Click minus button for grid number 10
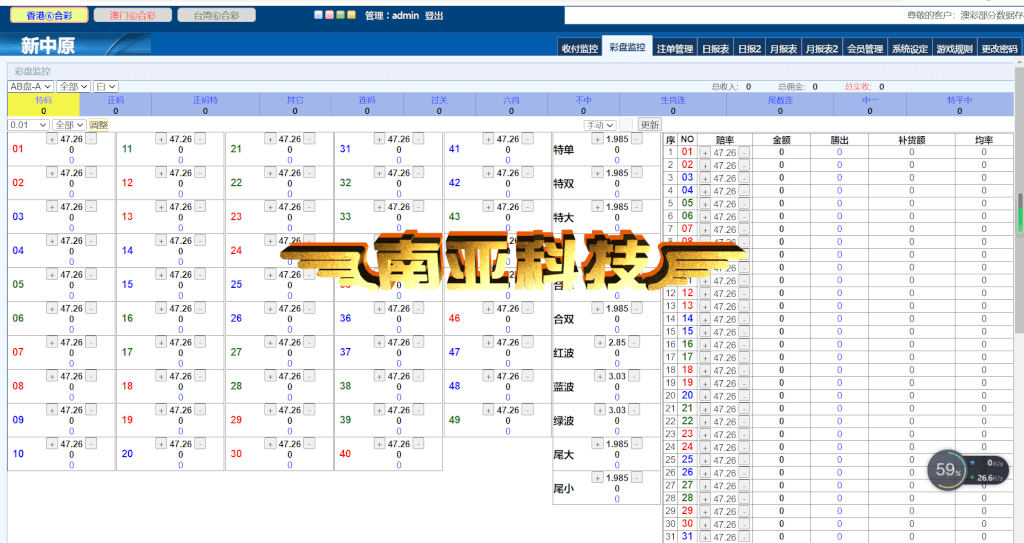1024x543 pixels. 91,444
